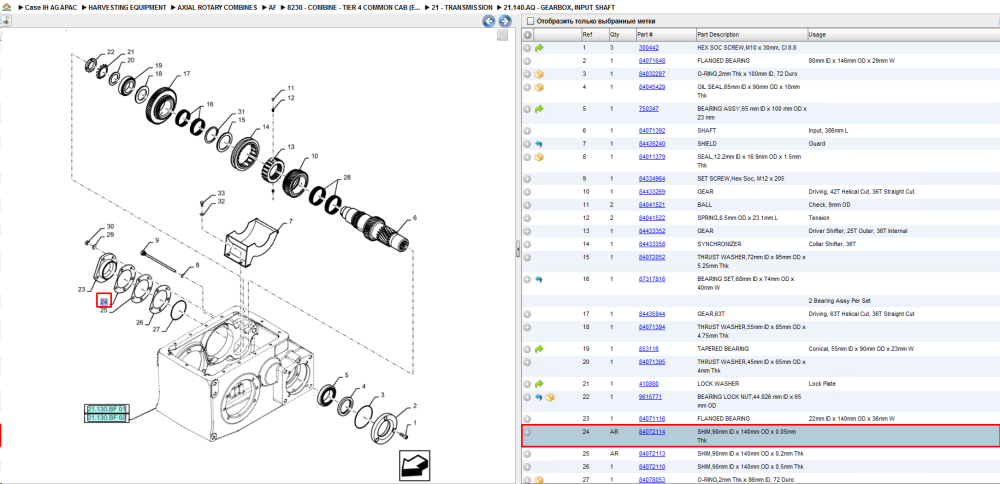This screenshot has height=484, width=1000.
Task: Toggle round selector for SYNCHRONIZER ref 14
Action: [527, 244]
